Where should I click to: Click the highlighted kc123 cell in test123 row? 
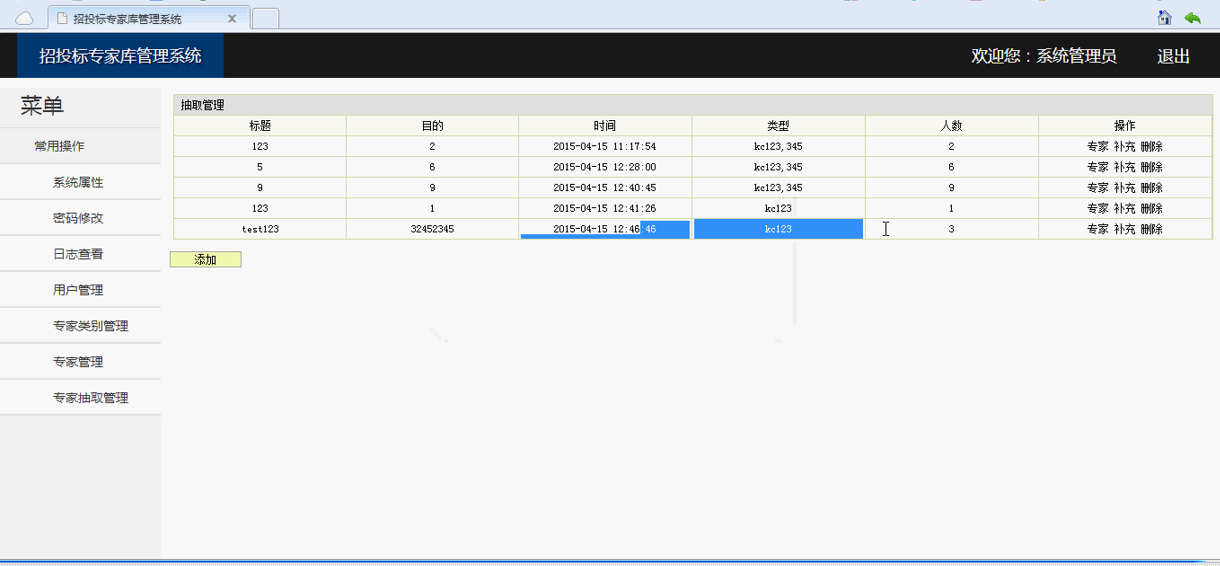(778, 229)
